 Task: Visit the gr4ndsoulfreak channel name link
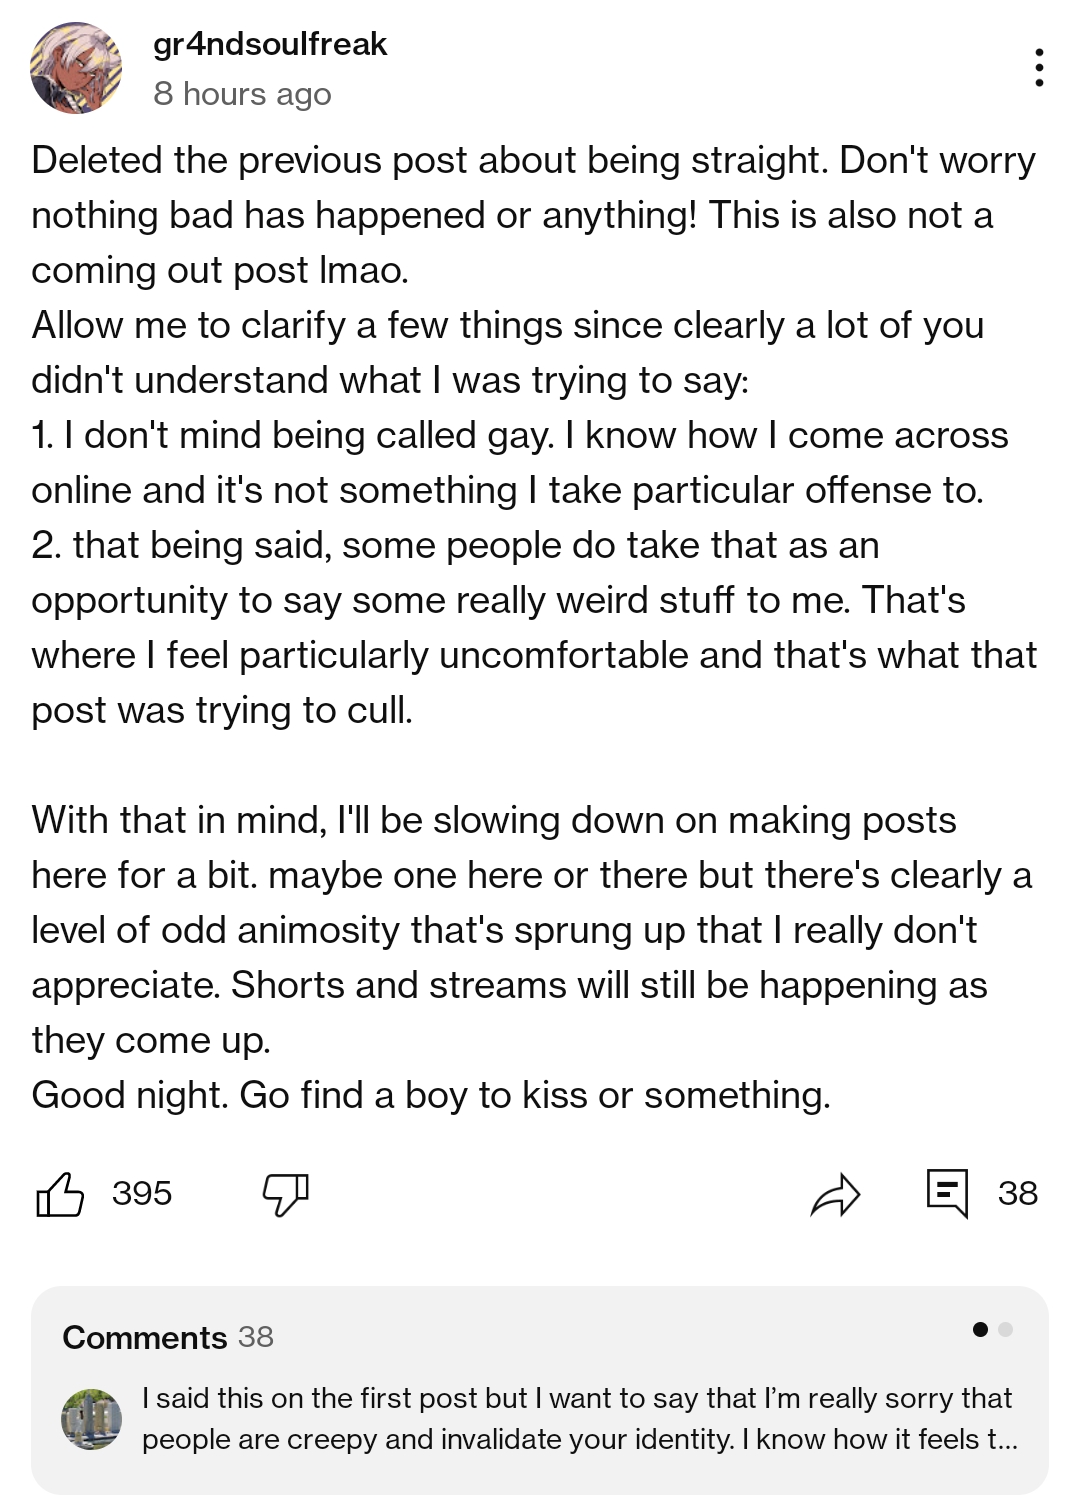coord(270,44)
